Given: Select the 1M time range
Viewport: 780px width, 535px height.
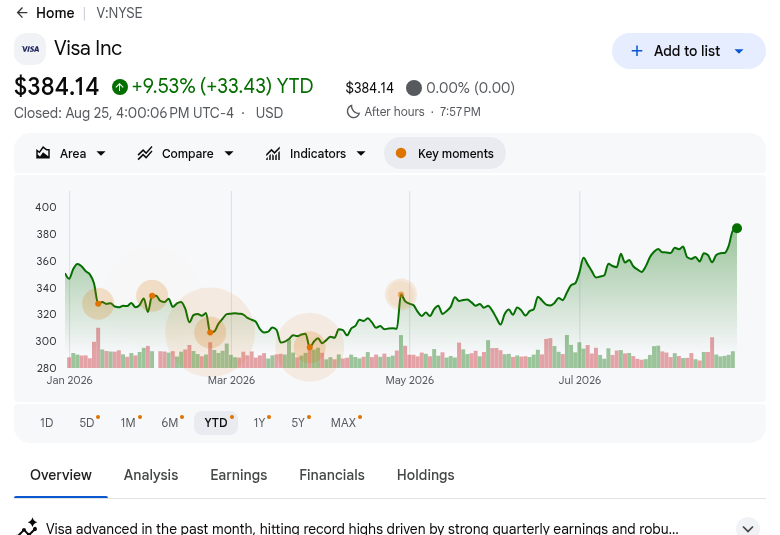Looking at the screenshot, I should pos(128,423).
